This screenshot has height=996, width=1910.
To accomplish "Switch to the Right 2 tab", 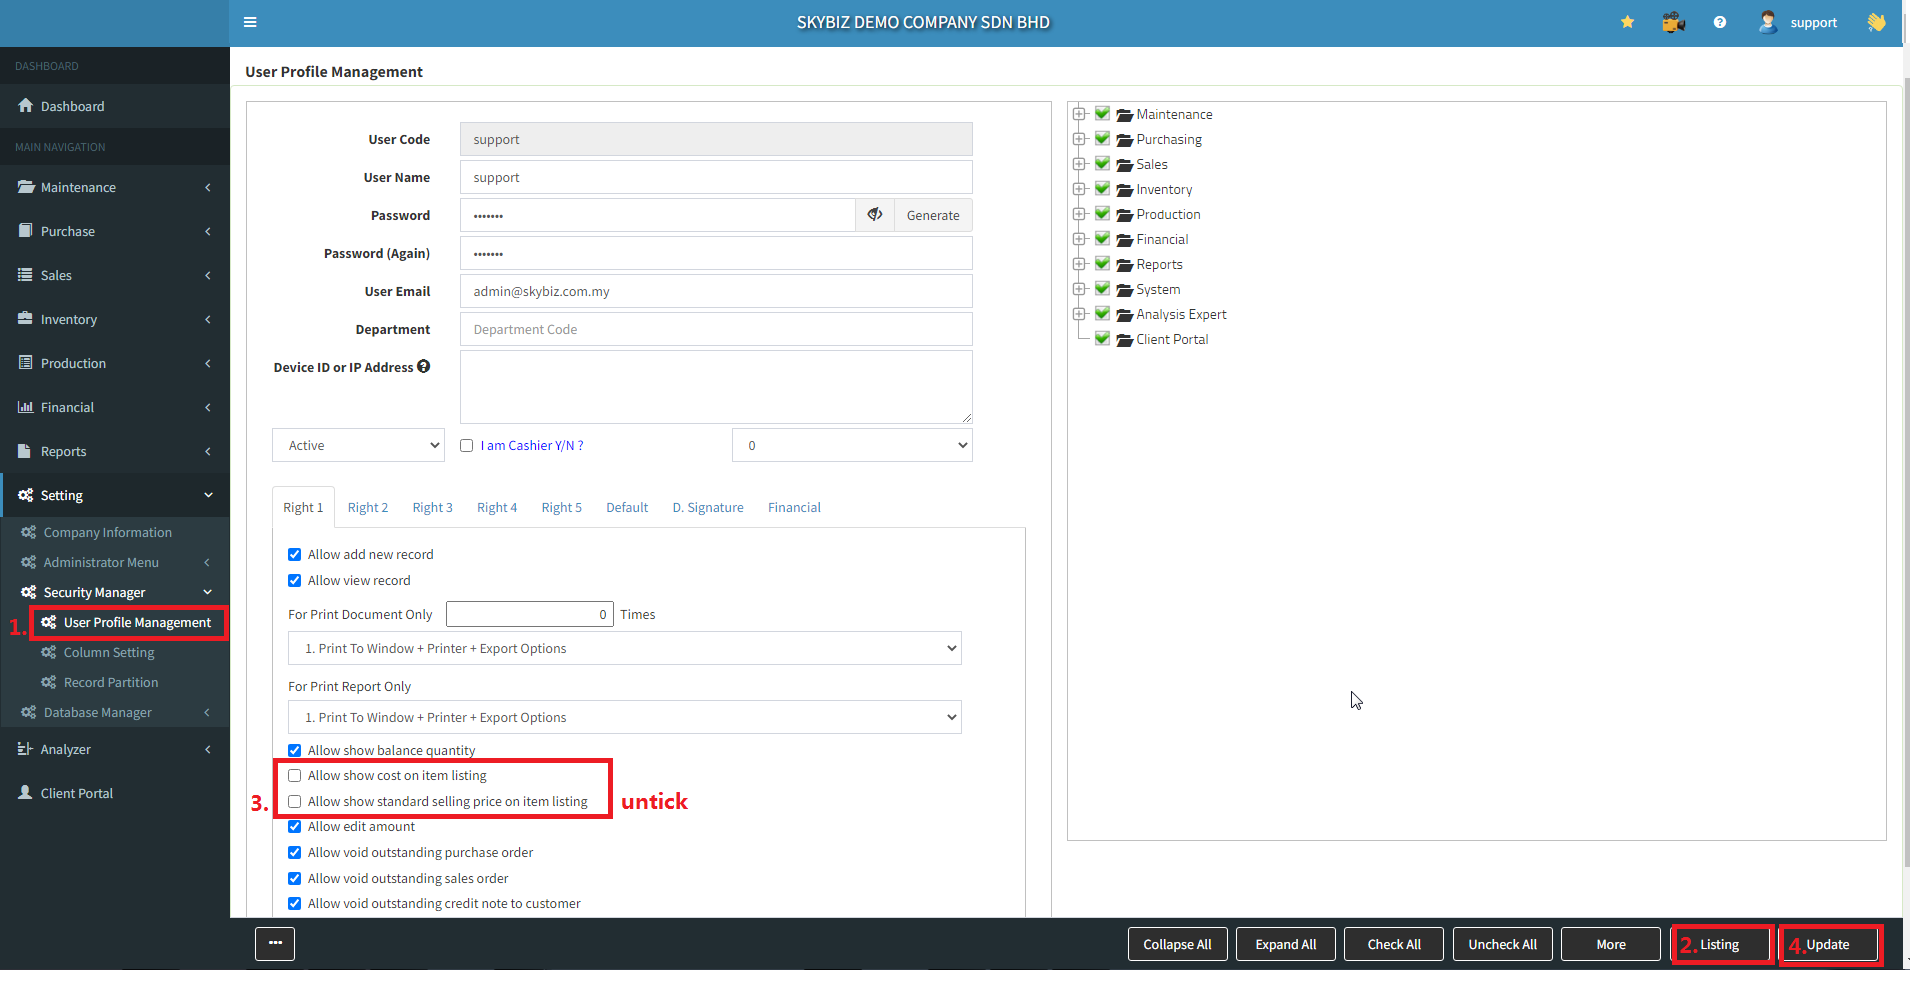I will pos(368,508).
